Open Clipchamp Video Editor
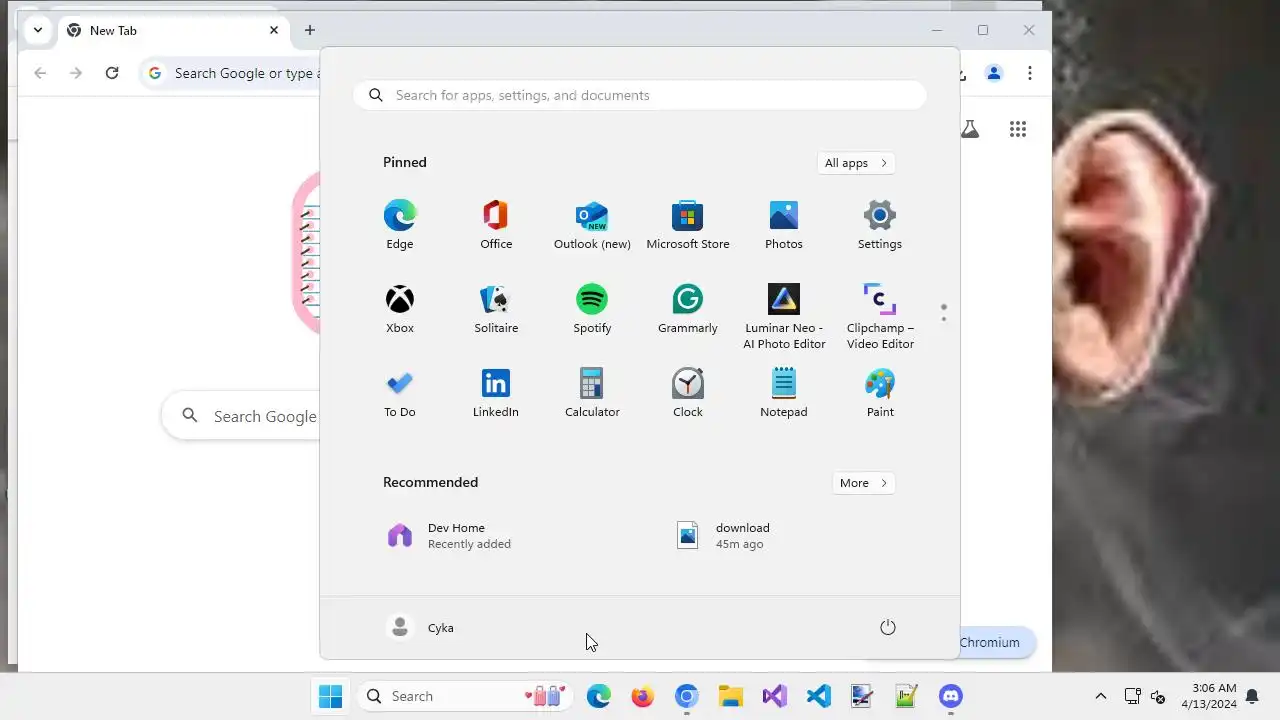The image size is (1280, 720). [880, 316]
